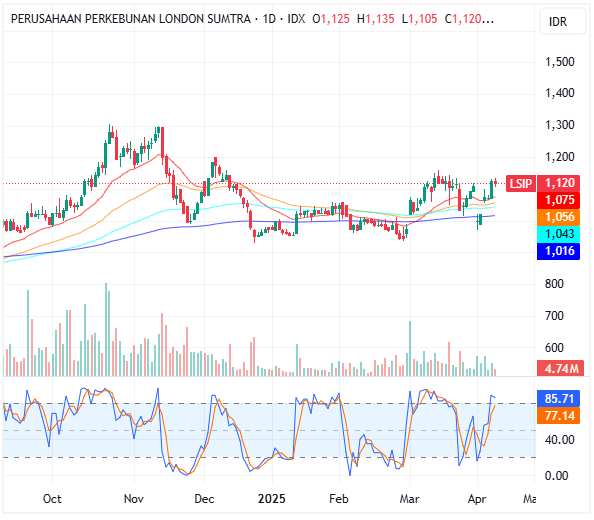
Task: Click the Mar label on time axis
Action: [x=410, y=499]
